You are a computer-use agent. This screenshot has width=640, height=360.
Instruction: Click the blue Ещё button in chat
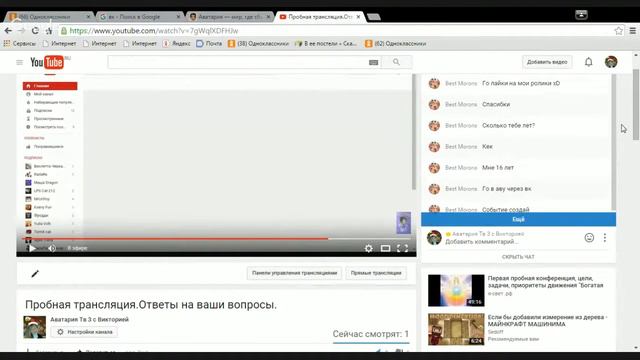point(518,219)
